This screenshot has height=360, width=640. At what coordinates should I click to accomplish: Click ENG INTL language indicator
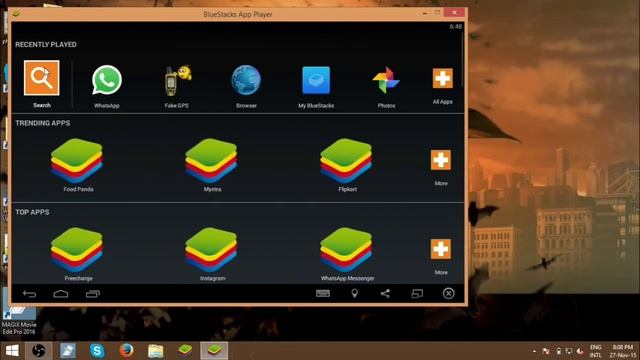(x=596, y=351)
